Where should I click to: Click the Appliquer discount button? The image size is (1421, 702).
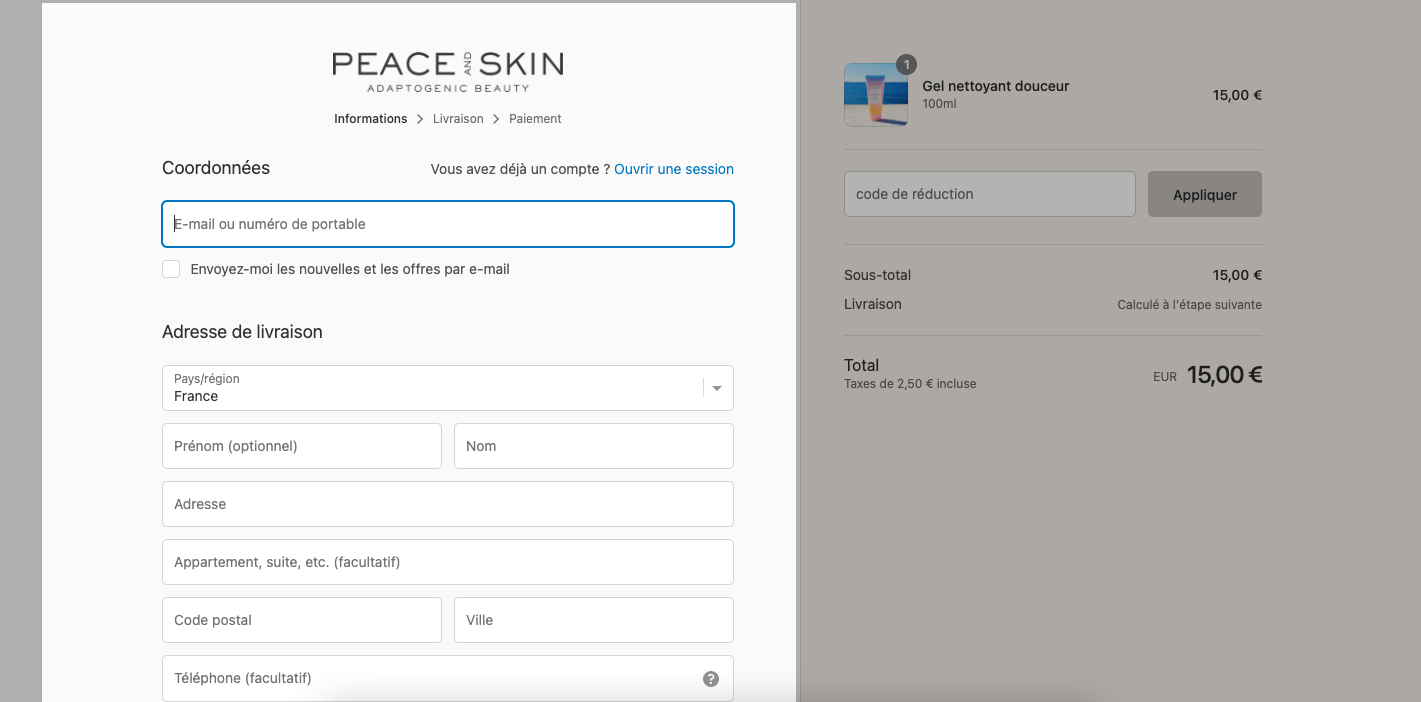click(1205, 194)
